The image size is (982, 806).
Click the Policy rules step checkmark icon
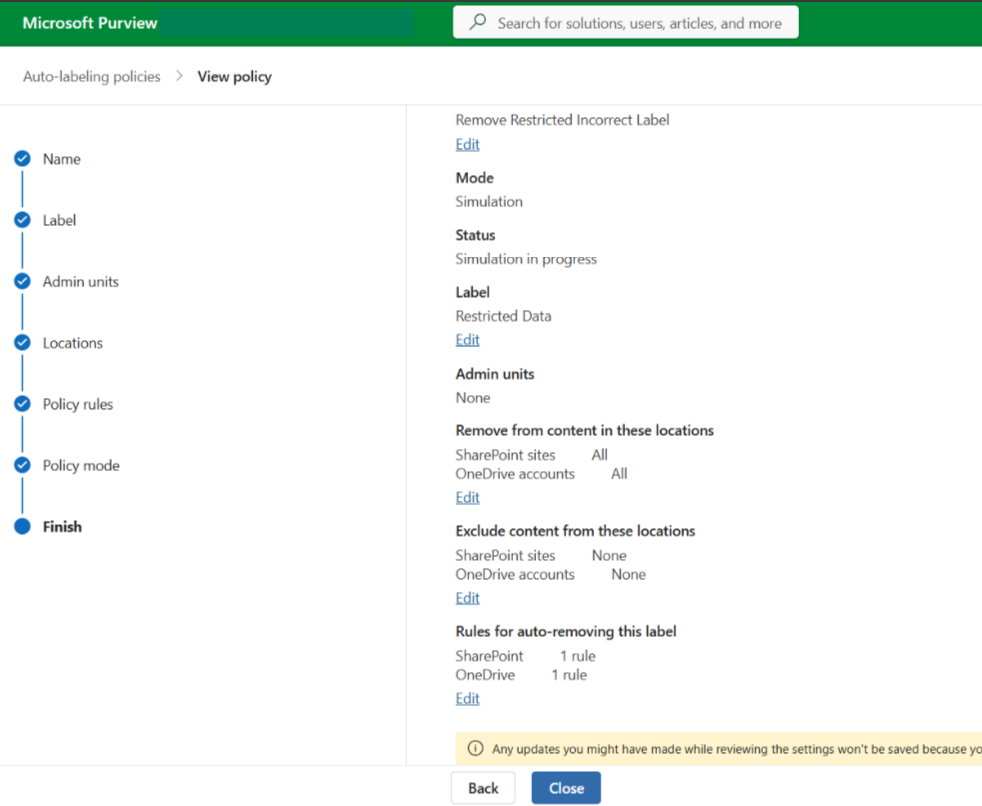pos(22,404)
